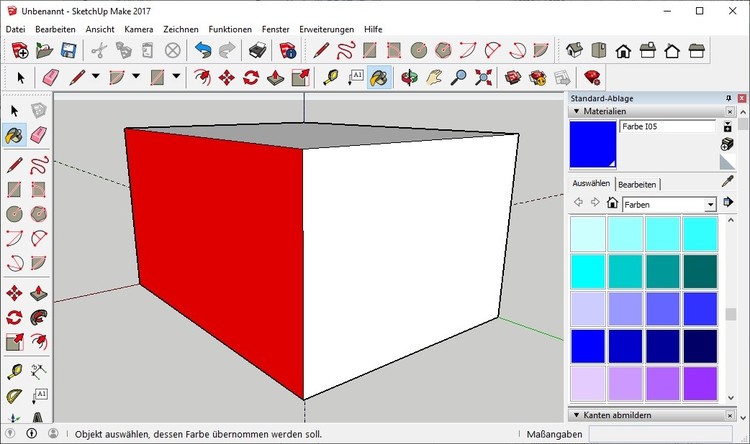Viewport: 750px width, 444px height.
Task: Click the info icon in status bar
Action: pyautogui.click(x=32, y=433)
